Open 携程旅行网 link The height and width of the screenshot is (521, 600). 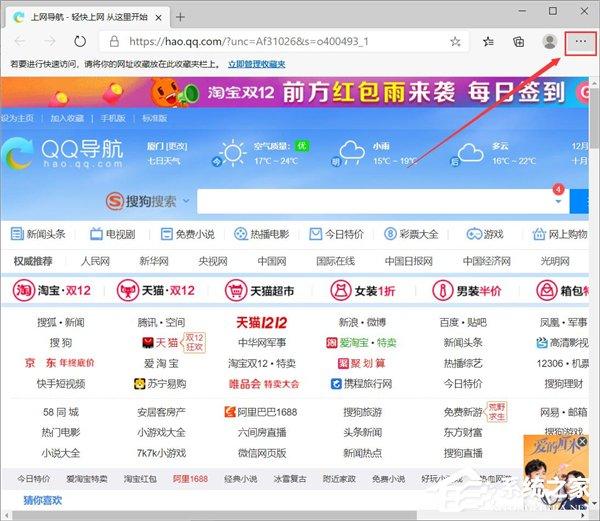(x=361, y=384)
